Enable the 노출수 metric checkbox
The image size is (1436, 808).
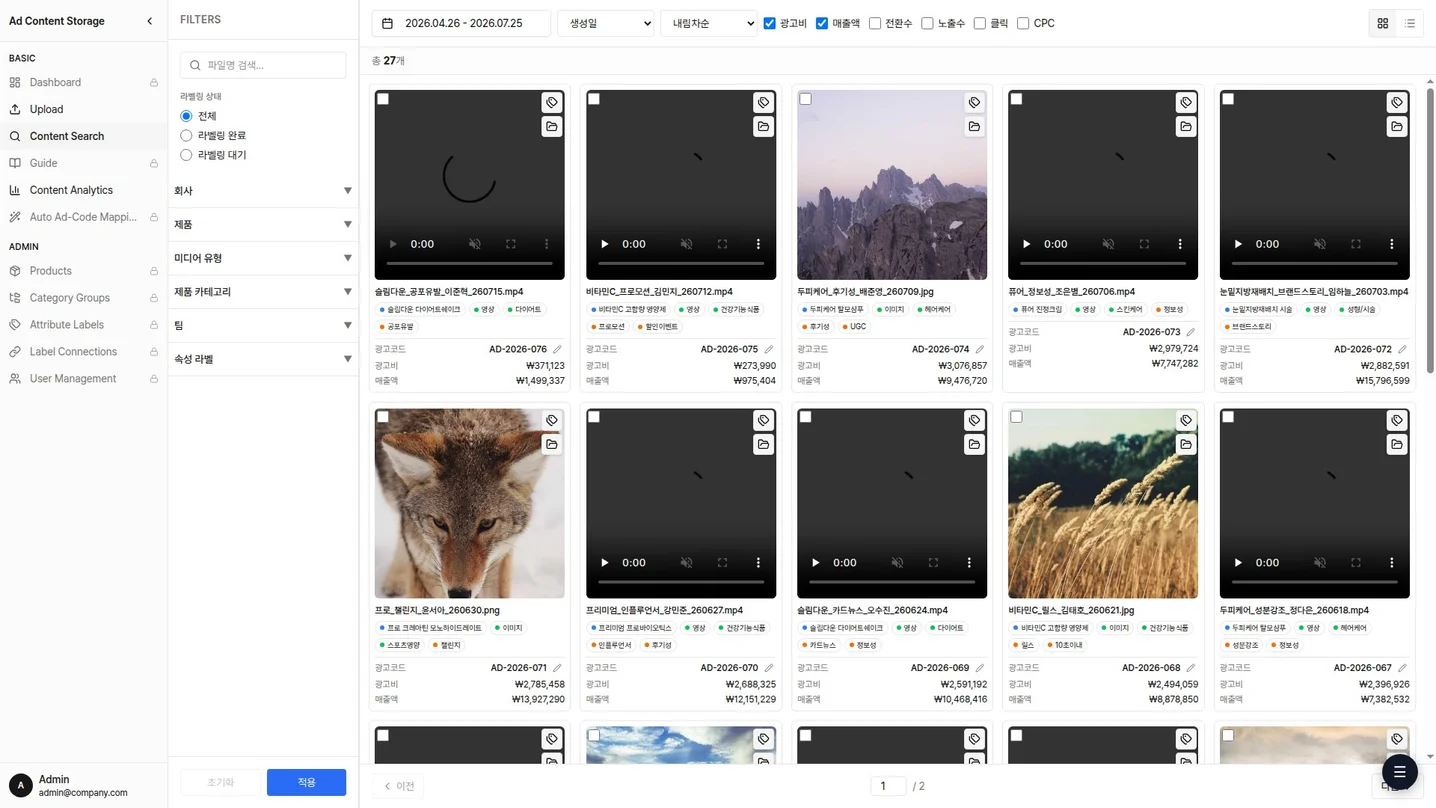(x=927, y=23)
